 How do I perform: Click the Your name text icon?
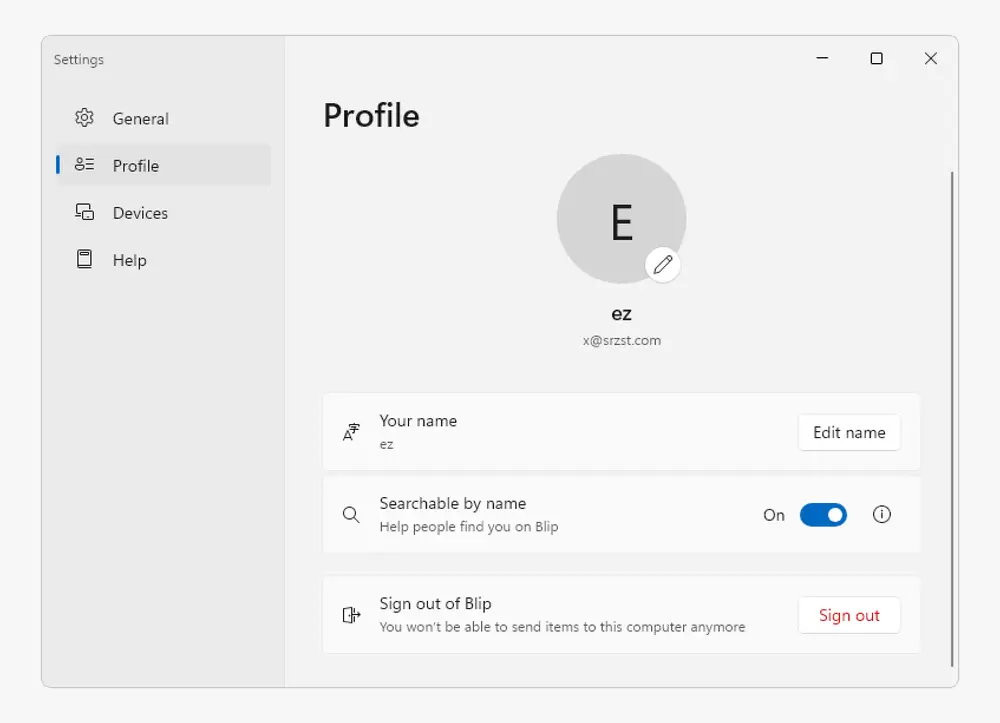point(351,432)
